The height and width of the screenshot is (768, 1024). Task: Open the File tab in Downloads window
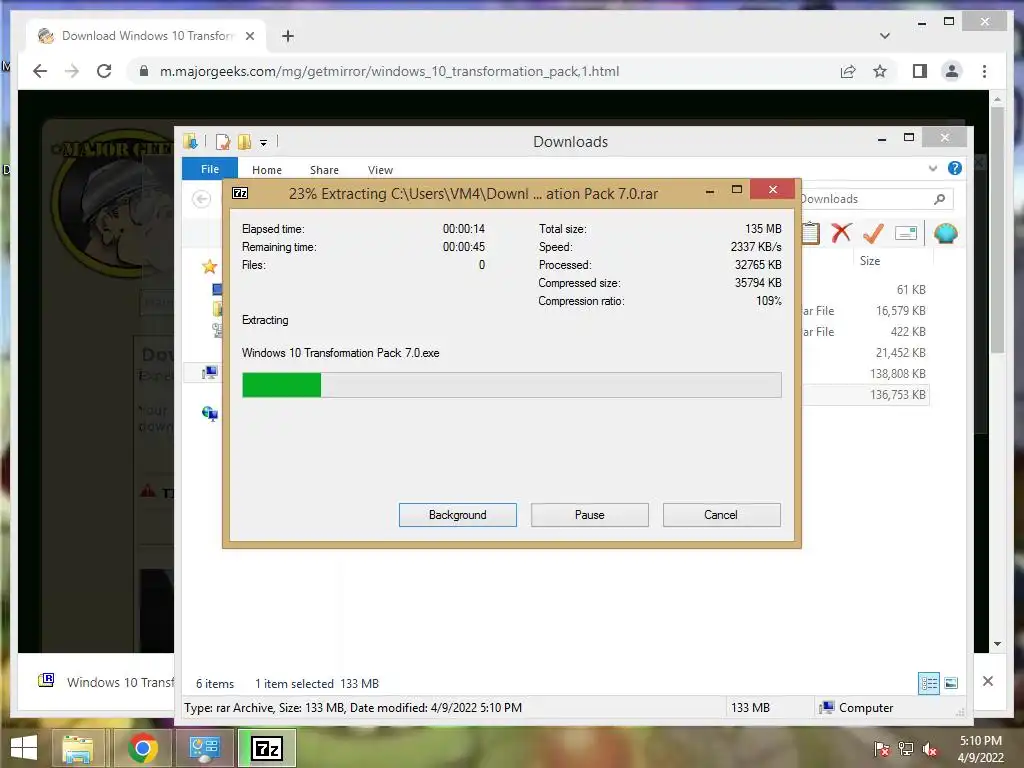click(210, 169)
